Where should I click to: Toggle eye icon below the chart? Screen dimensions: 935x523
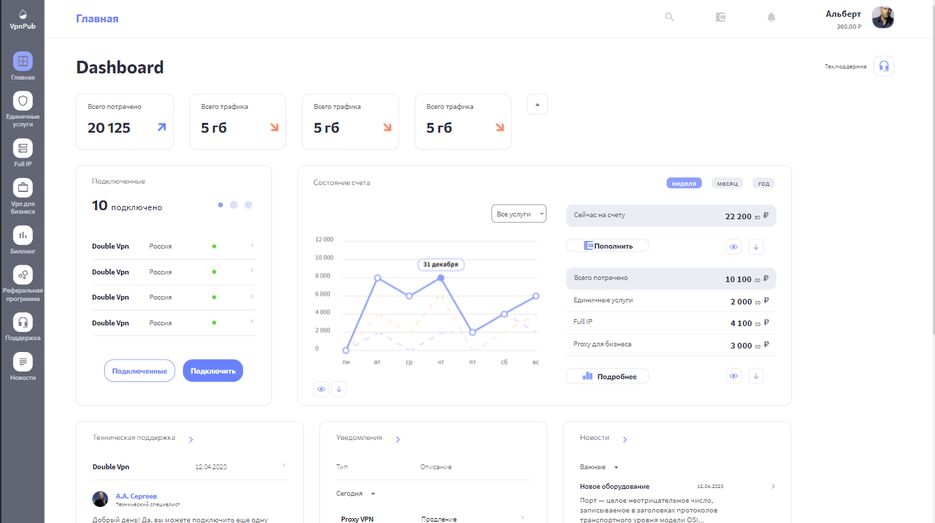323,389
